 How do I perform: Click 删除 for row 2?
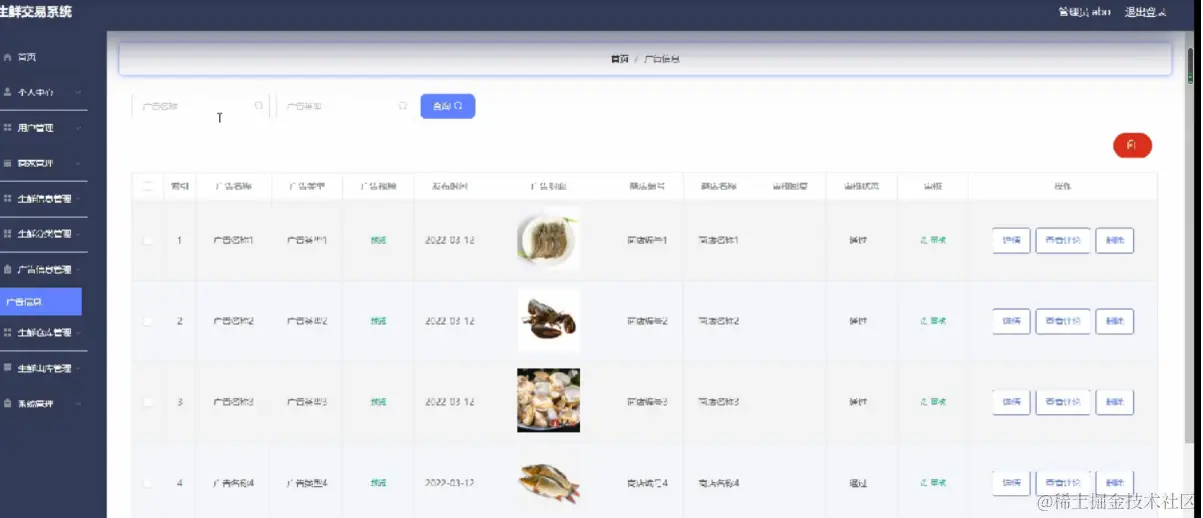point(1114,321)
